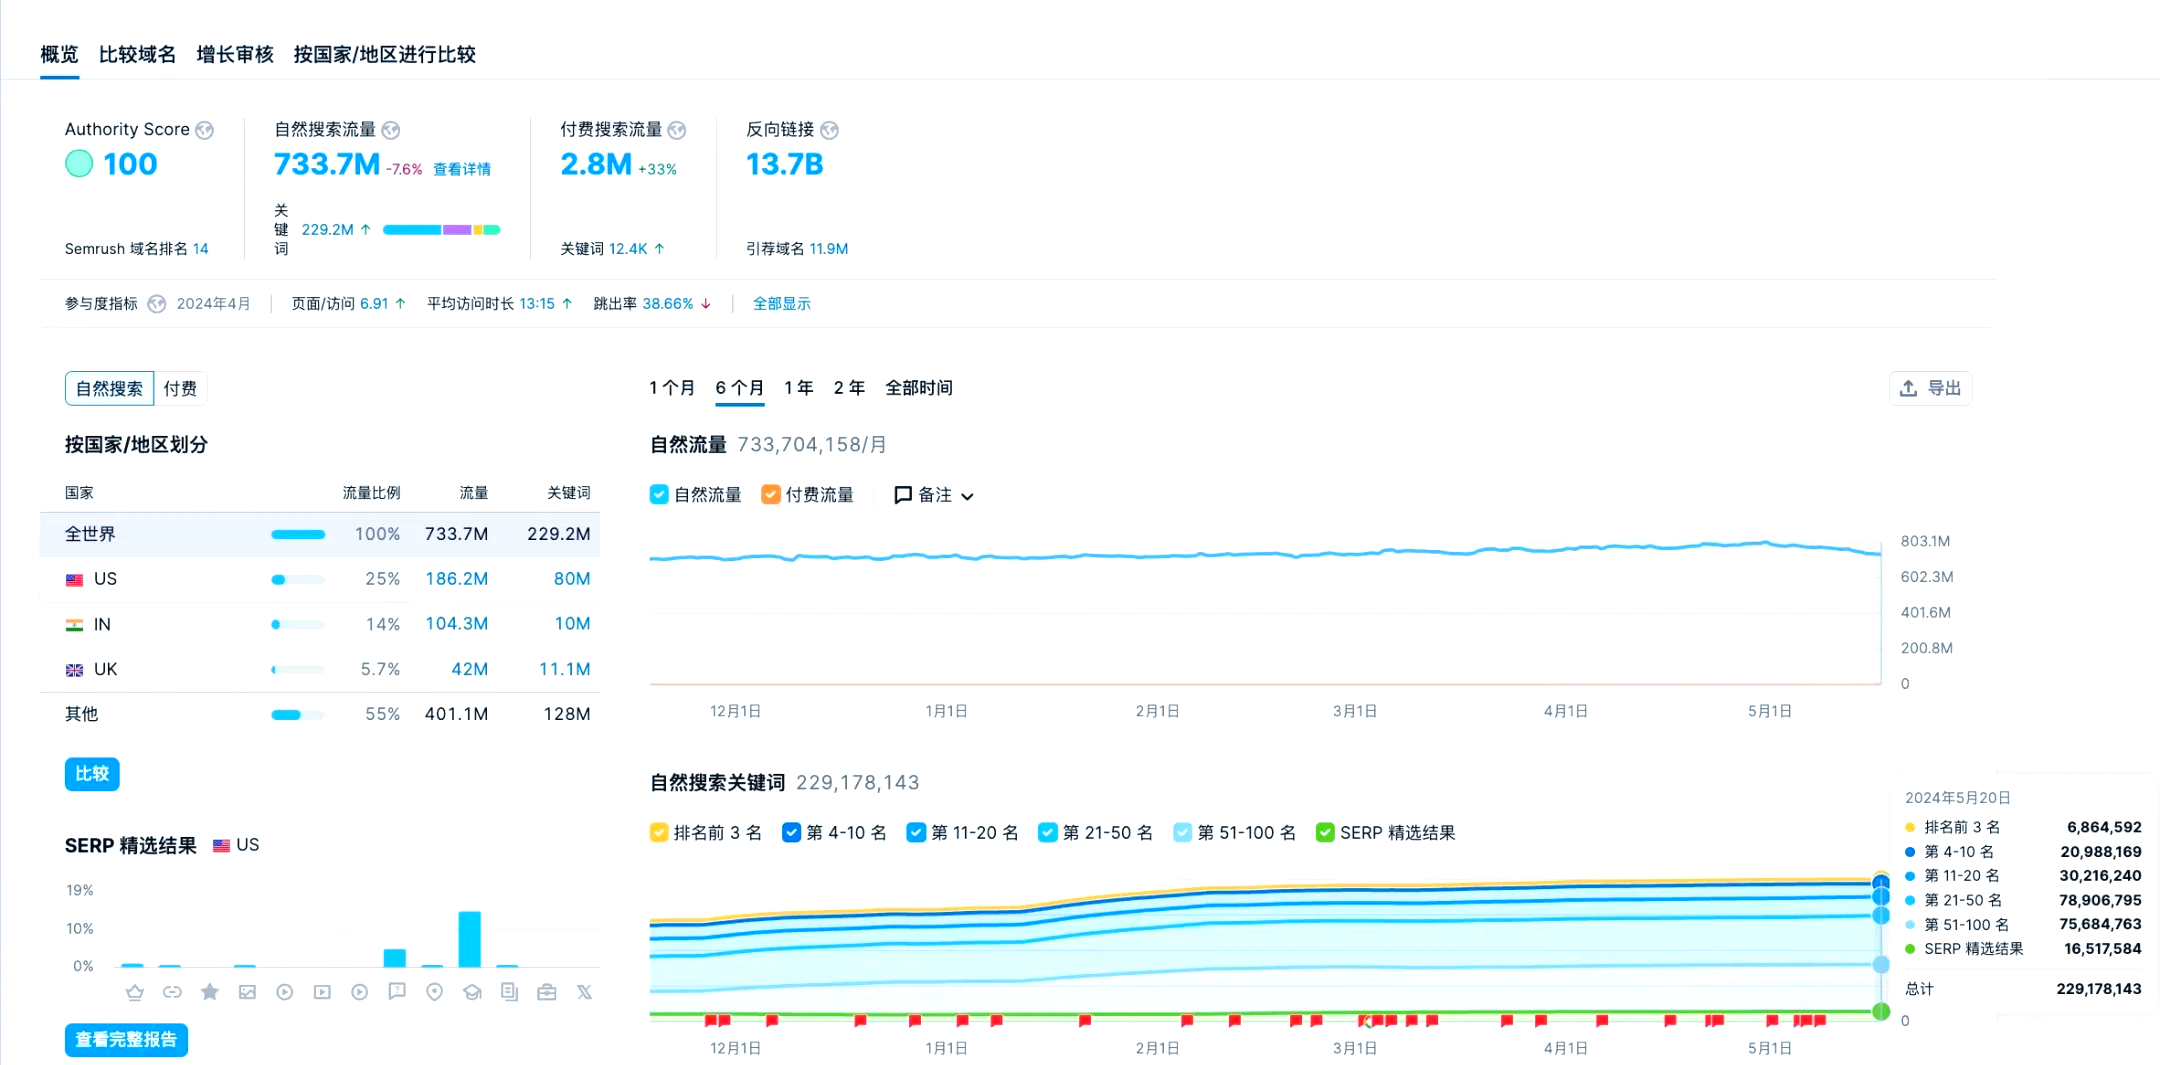Click the IN traffic value 104.3M
The height and width of the screenshot is (1065, 2160).
pos(457,624)
